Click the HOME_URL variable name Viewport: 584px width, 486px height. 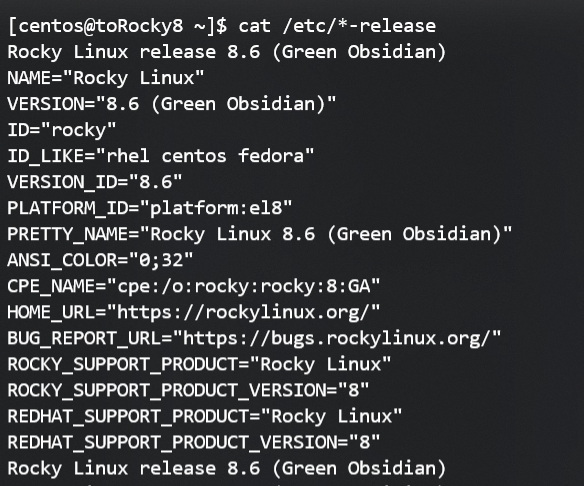click(51, 312)
